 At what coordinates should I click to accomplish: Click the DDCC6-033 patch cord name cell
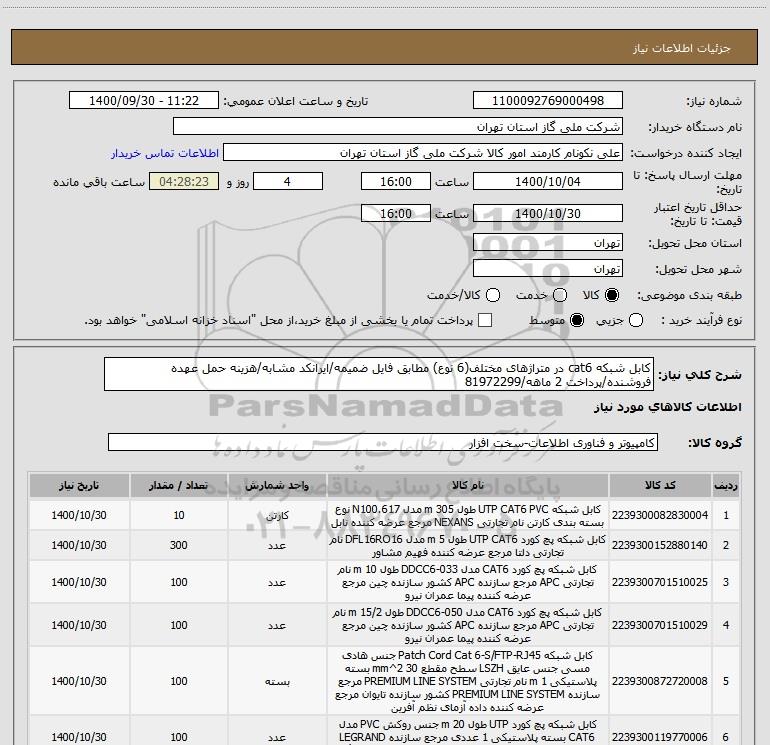pos(468,582)
